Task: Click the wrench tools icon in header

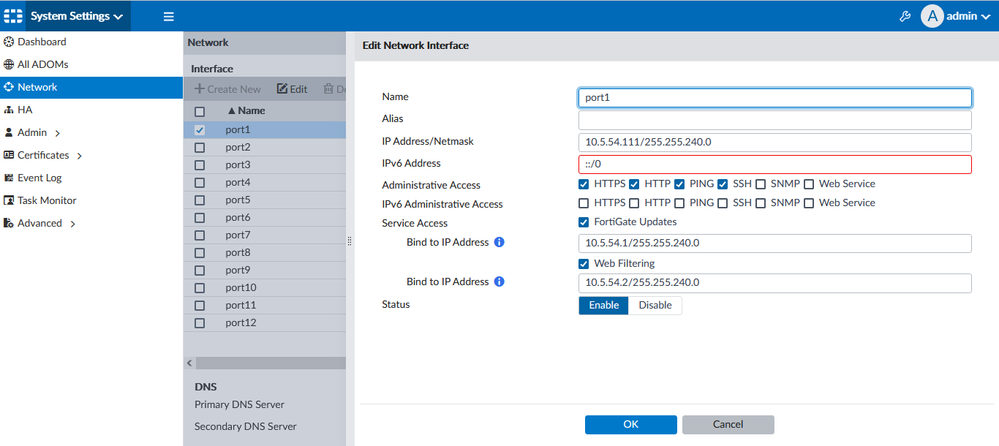Action: tap(906, 16)
